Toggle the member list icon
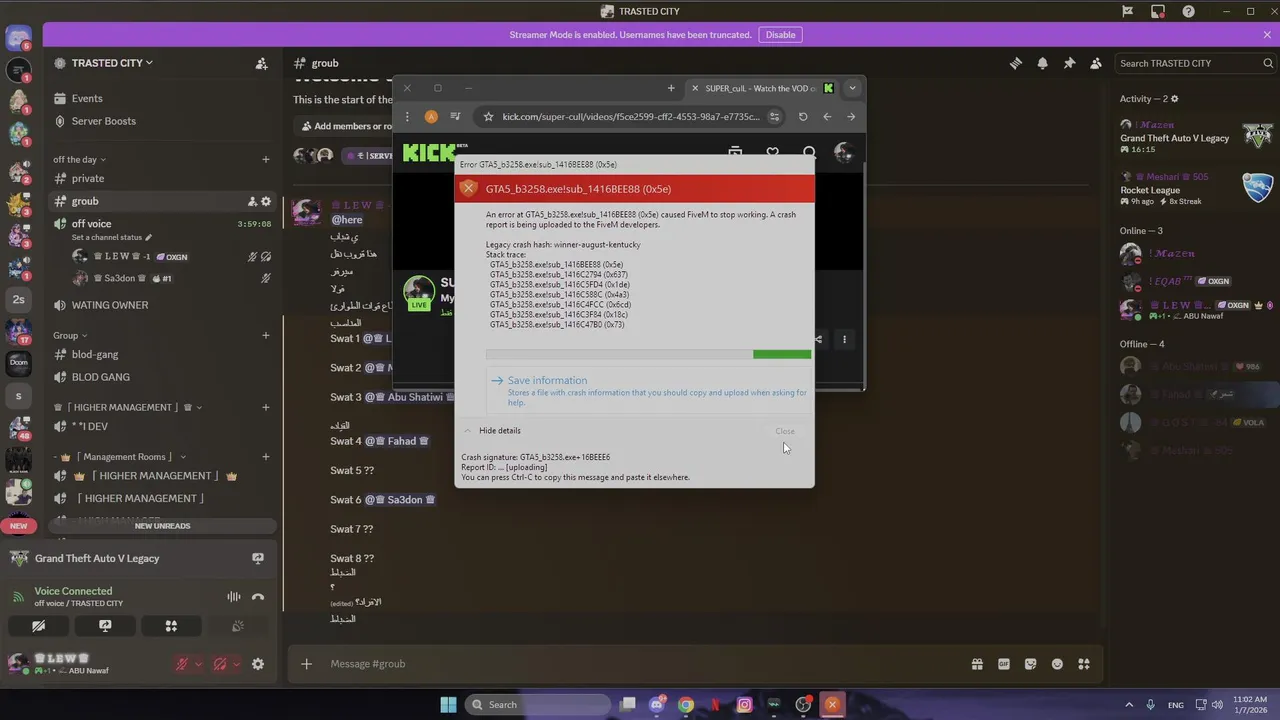 pyautogui.click(x=1096, y=63)
